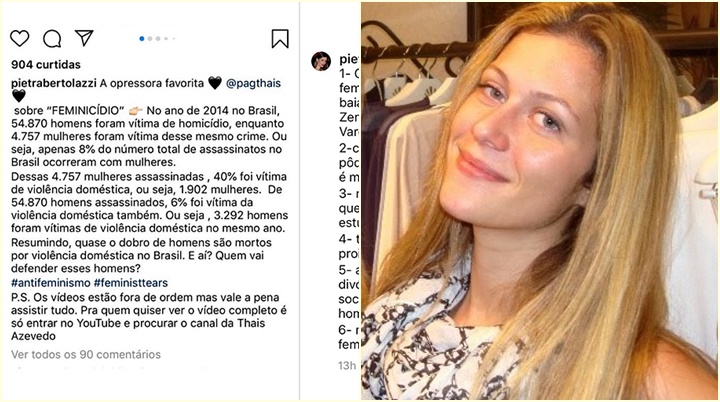This screenshot has height=402, width=720.
Task: Open comments with the speech bubble icon
Action: [x=52, y=39]
